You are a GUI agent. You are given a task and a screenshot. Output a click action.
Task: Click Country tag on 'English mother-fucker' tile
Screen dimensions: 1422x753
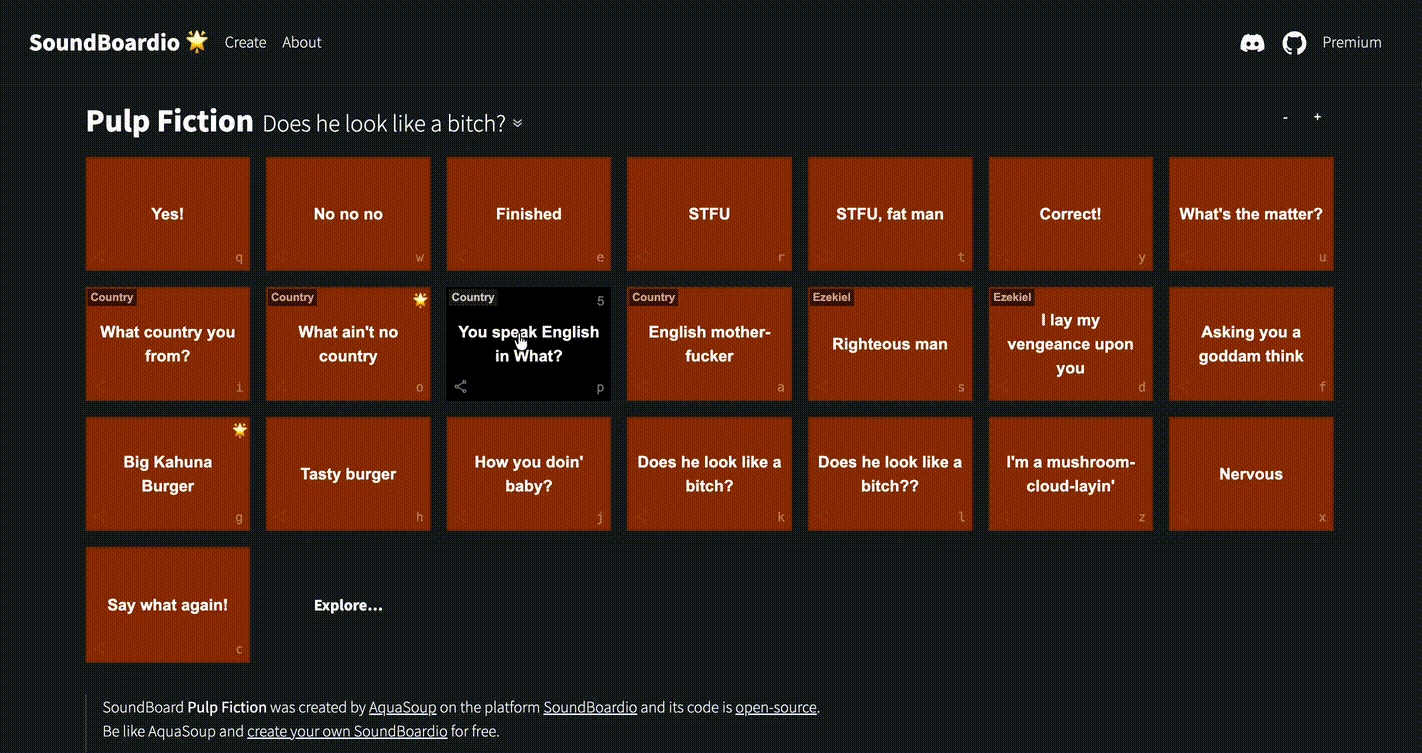click(x=653, y=297)
